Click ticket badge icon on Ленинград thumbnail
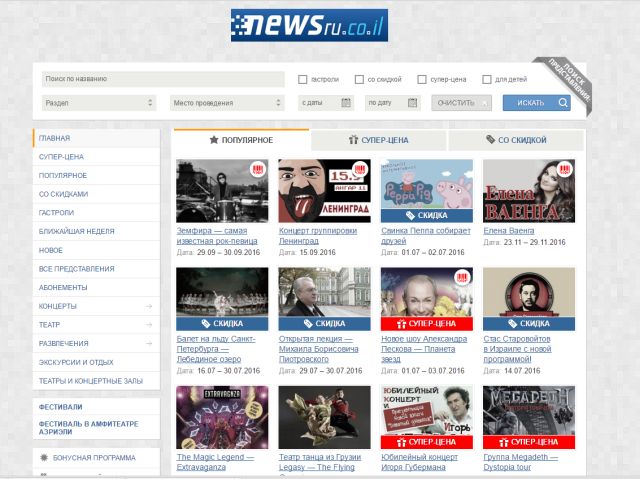 point(360,169)
